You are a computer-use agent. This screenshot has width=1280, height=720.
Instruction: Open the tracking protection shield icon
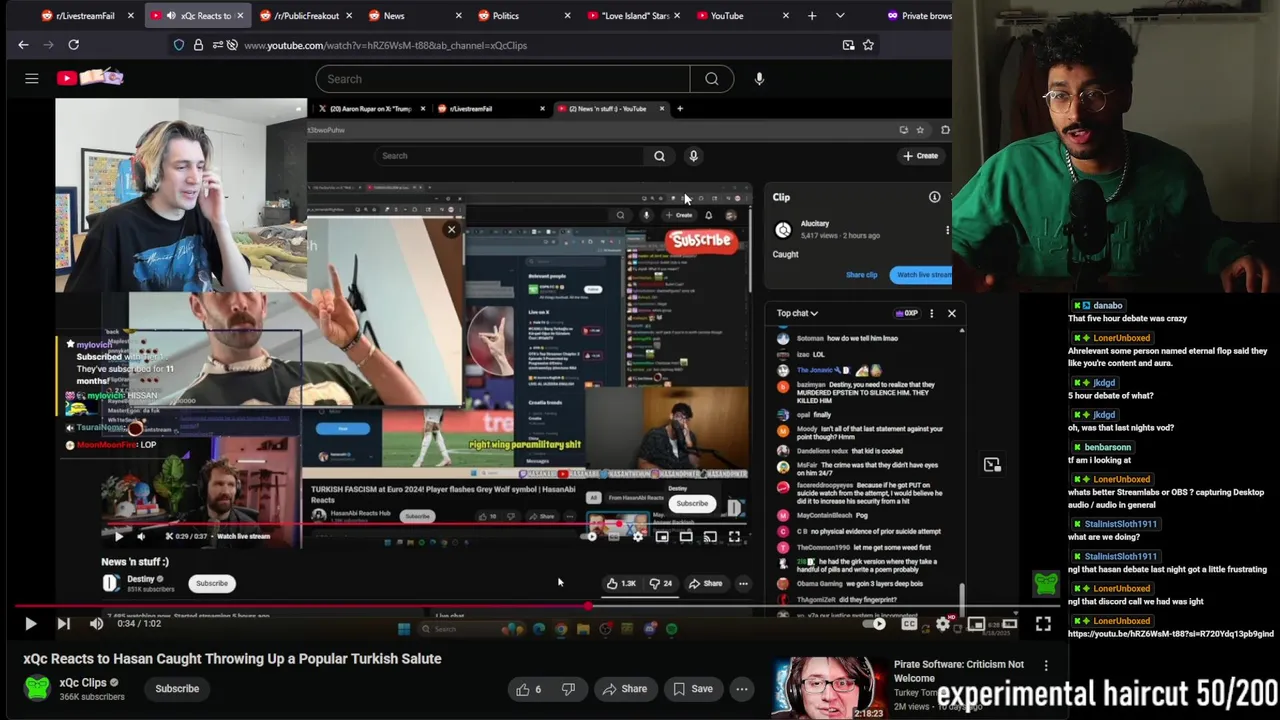[x=179, y=45]
